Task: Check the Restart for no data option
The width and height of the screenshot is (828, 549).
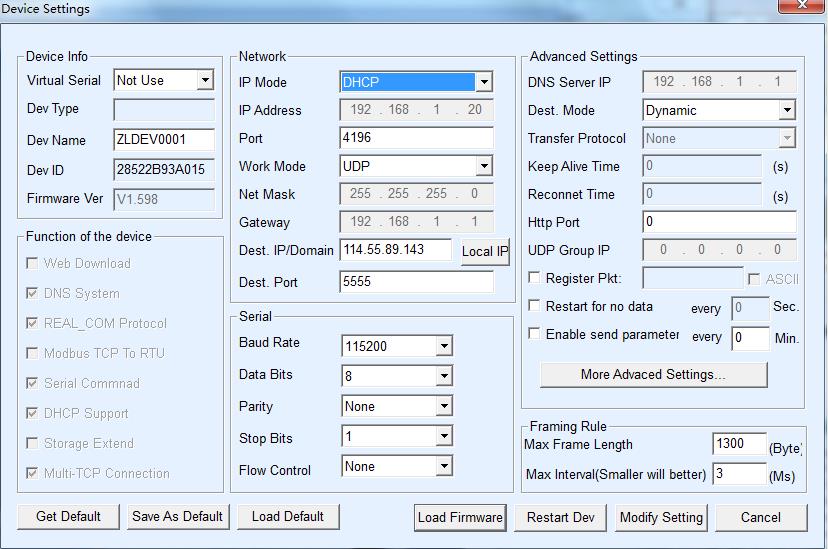Action: pyautogui.click(x=535, y=306)
